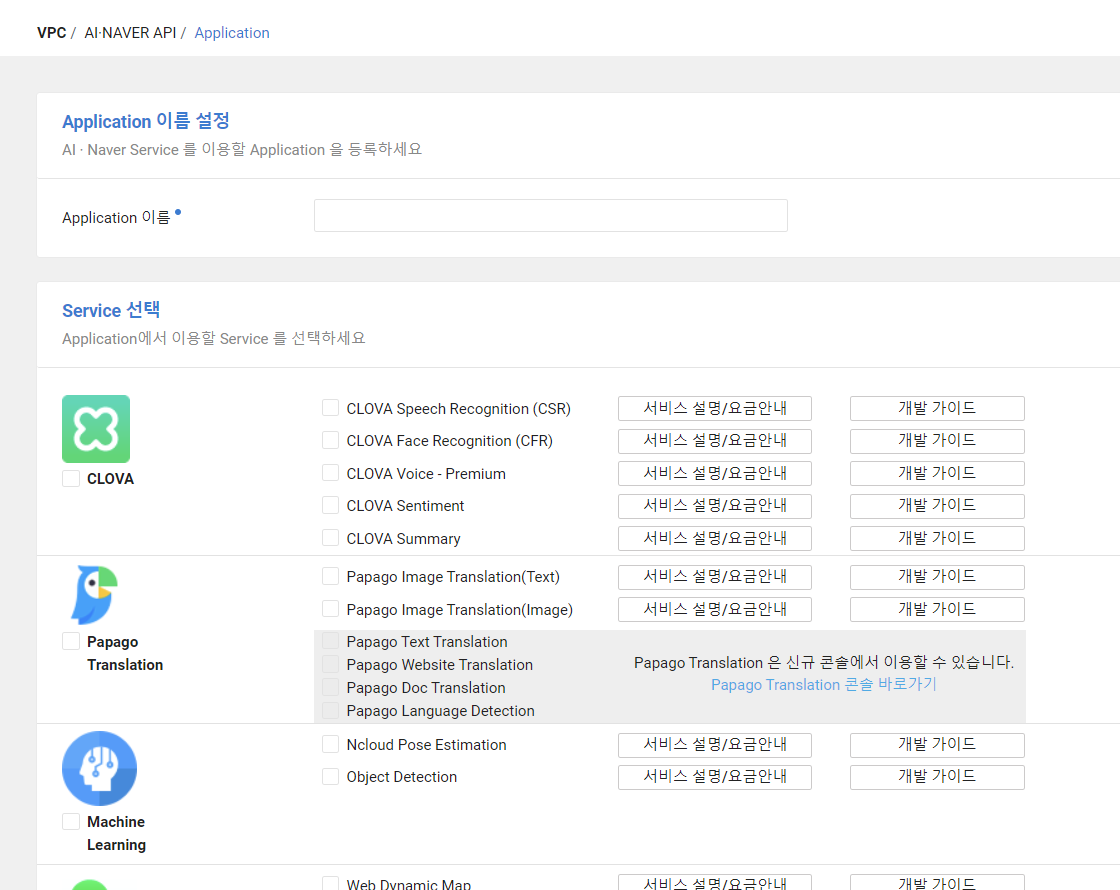The height and width of the screenshot is (890, 1120).
Task: Enable CLOVA Speech Recognition (CSR) checkbox
Action: click(x=330, y=408)
